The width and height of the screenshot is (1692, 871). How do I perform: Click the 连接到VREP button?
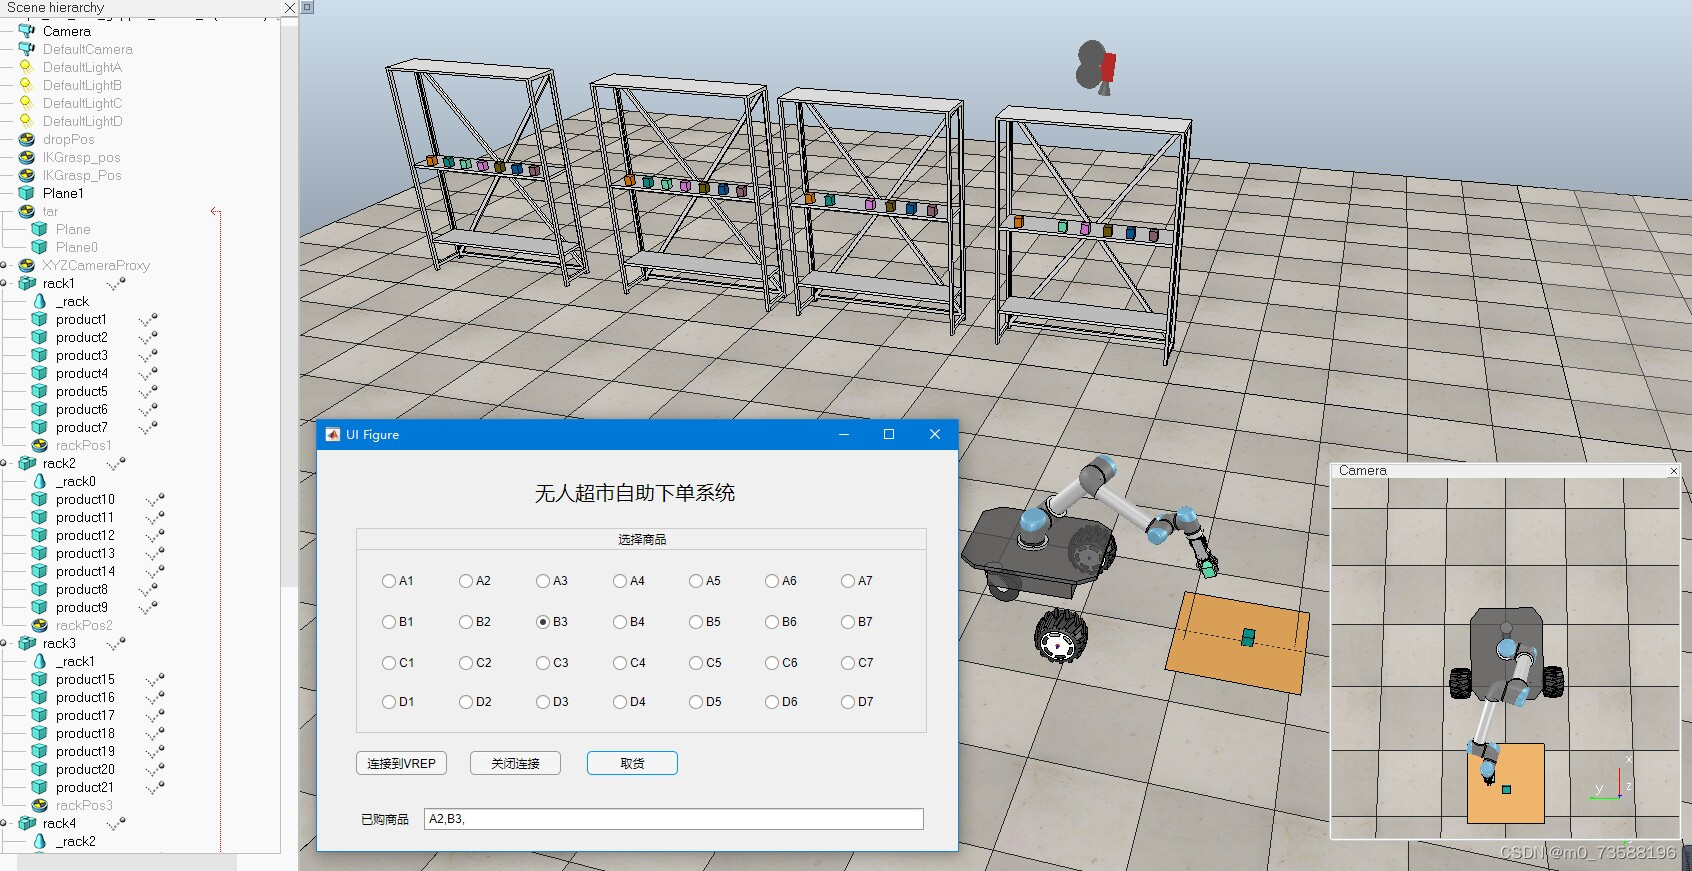[x=401, y=763]
